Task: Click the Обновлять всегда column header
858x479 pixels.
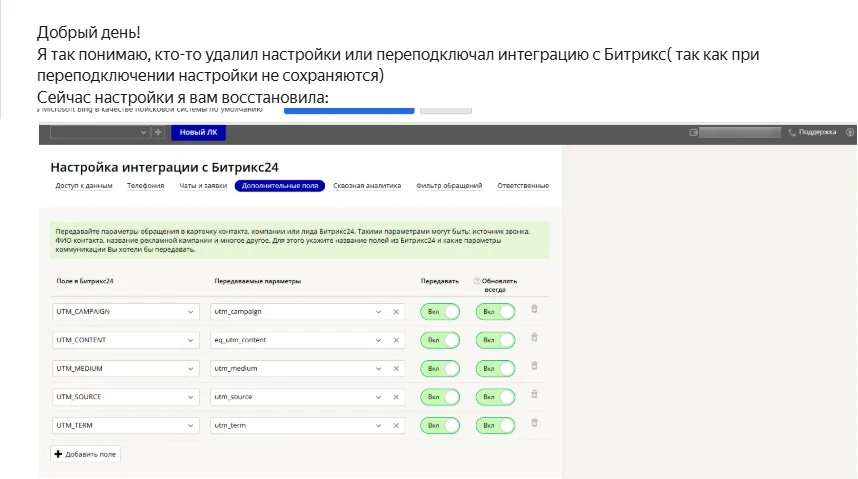Action: pos(499,285)
